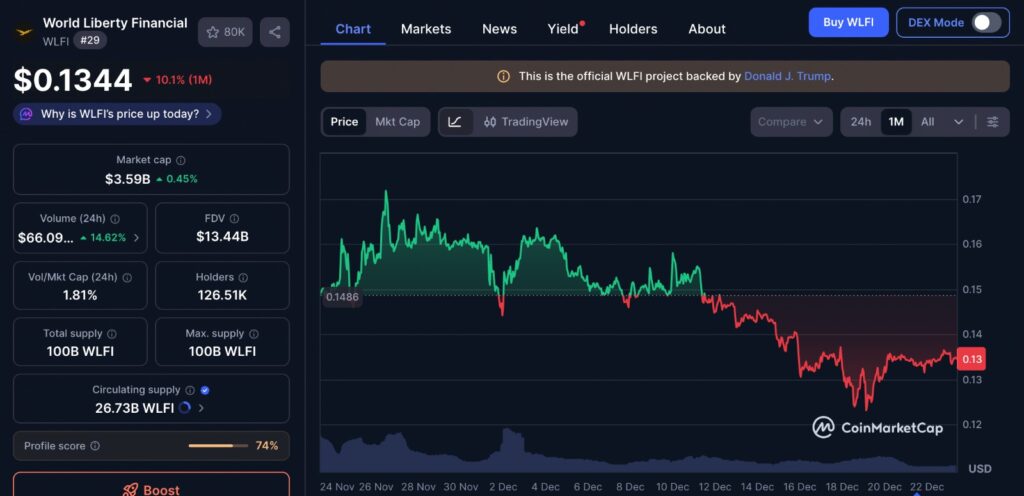Click the Total supply info icon
The width and height of the screenshot is (1024, 496).
112,333
